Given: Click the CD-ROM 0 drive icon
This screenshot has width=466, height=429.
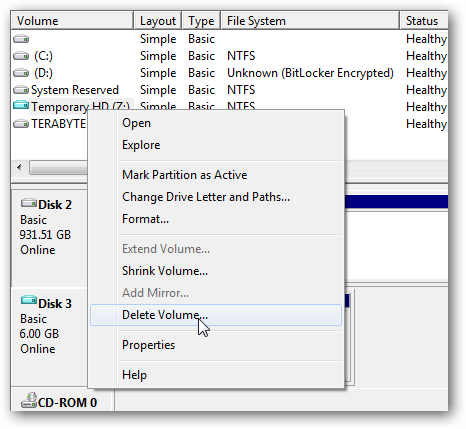Looking at the screenshot, I should (x=29, y=400).
